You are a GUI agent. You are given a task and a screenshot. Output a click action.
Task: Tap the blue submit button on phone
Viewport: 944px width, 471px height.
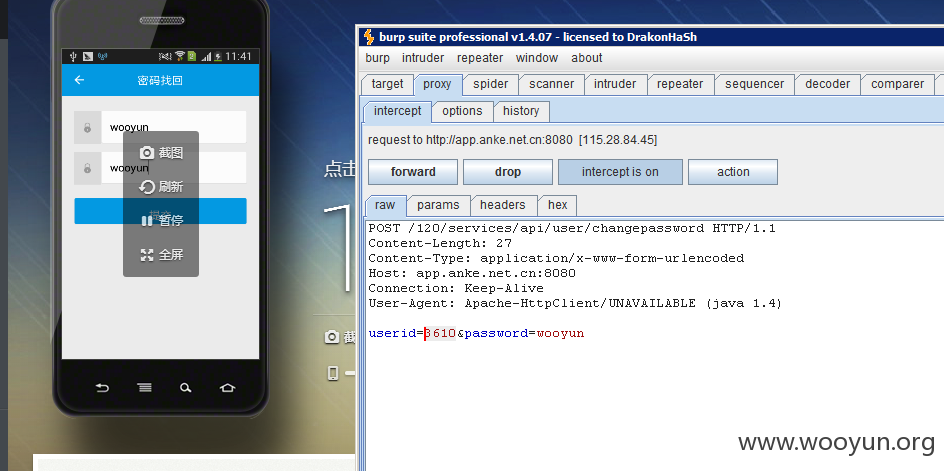(x=160, y=211)
